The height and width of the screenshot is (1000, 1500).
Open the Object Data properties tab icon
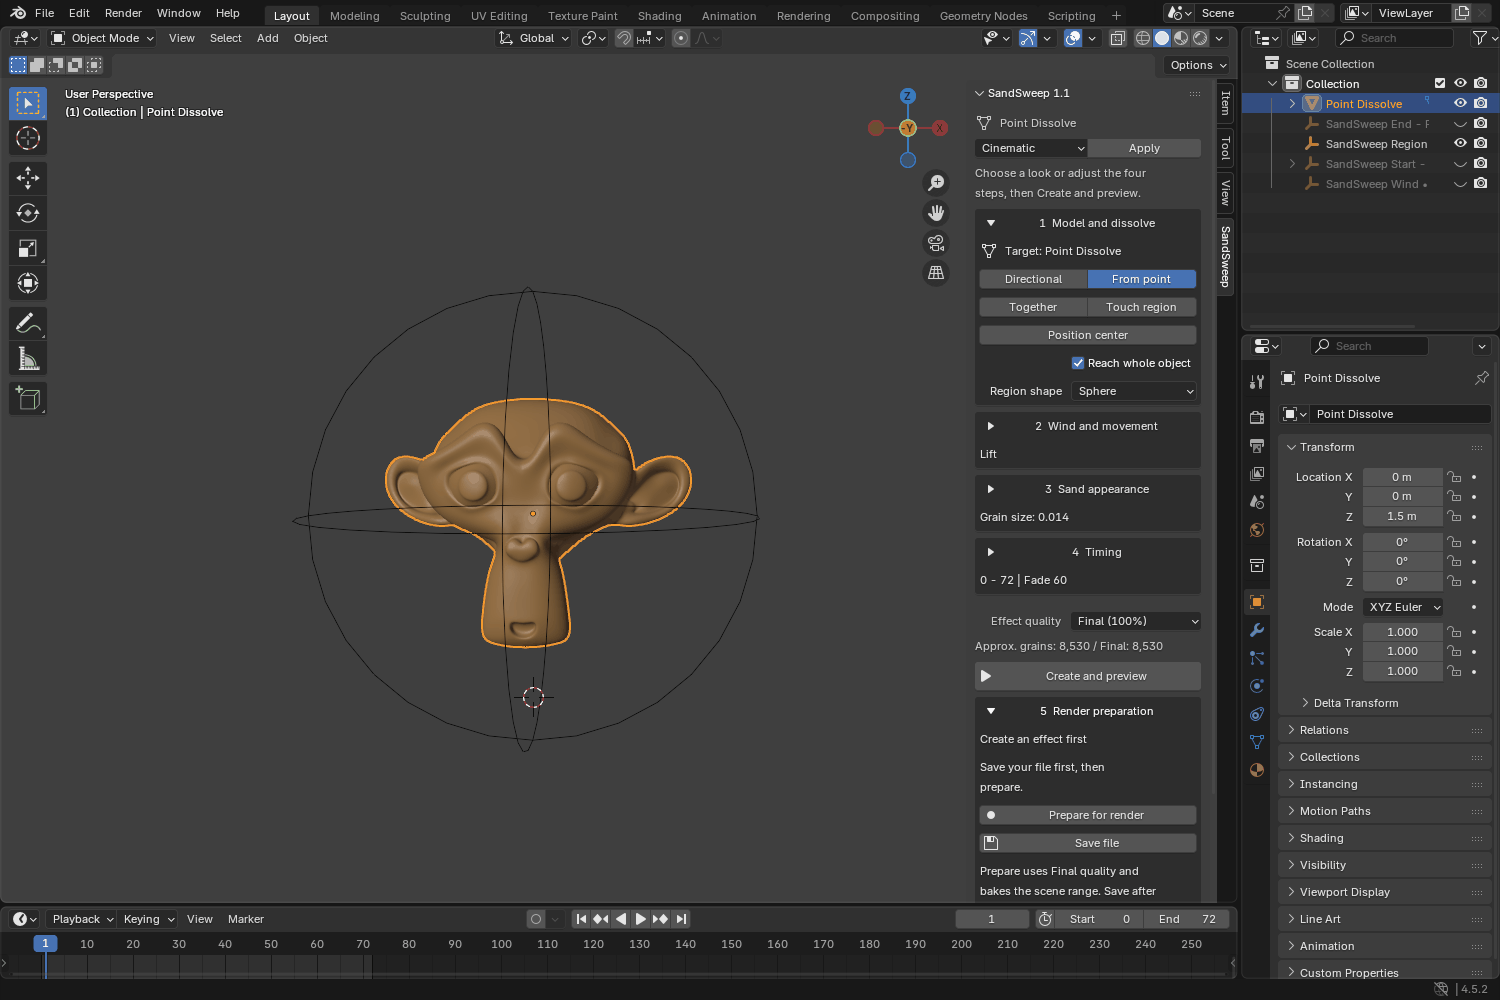click(x=1257, y=742)
